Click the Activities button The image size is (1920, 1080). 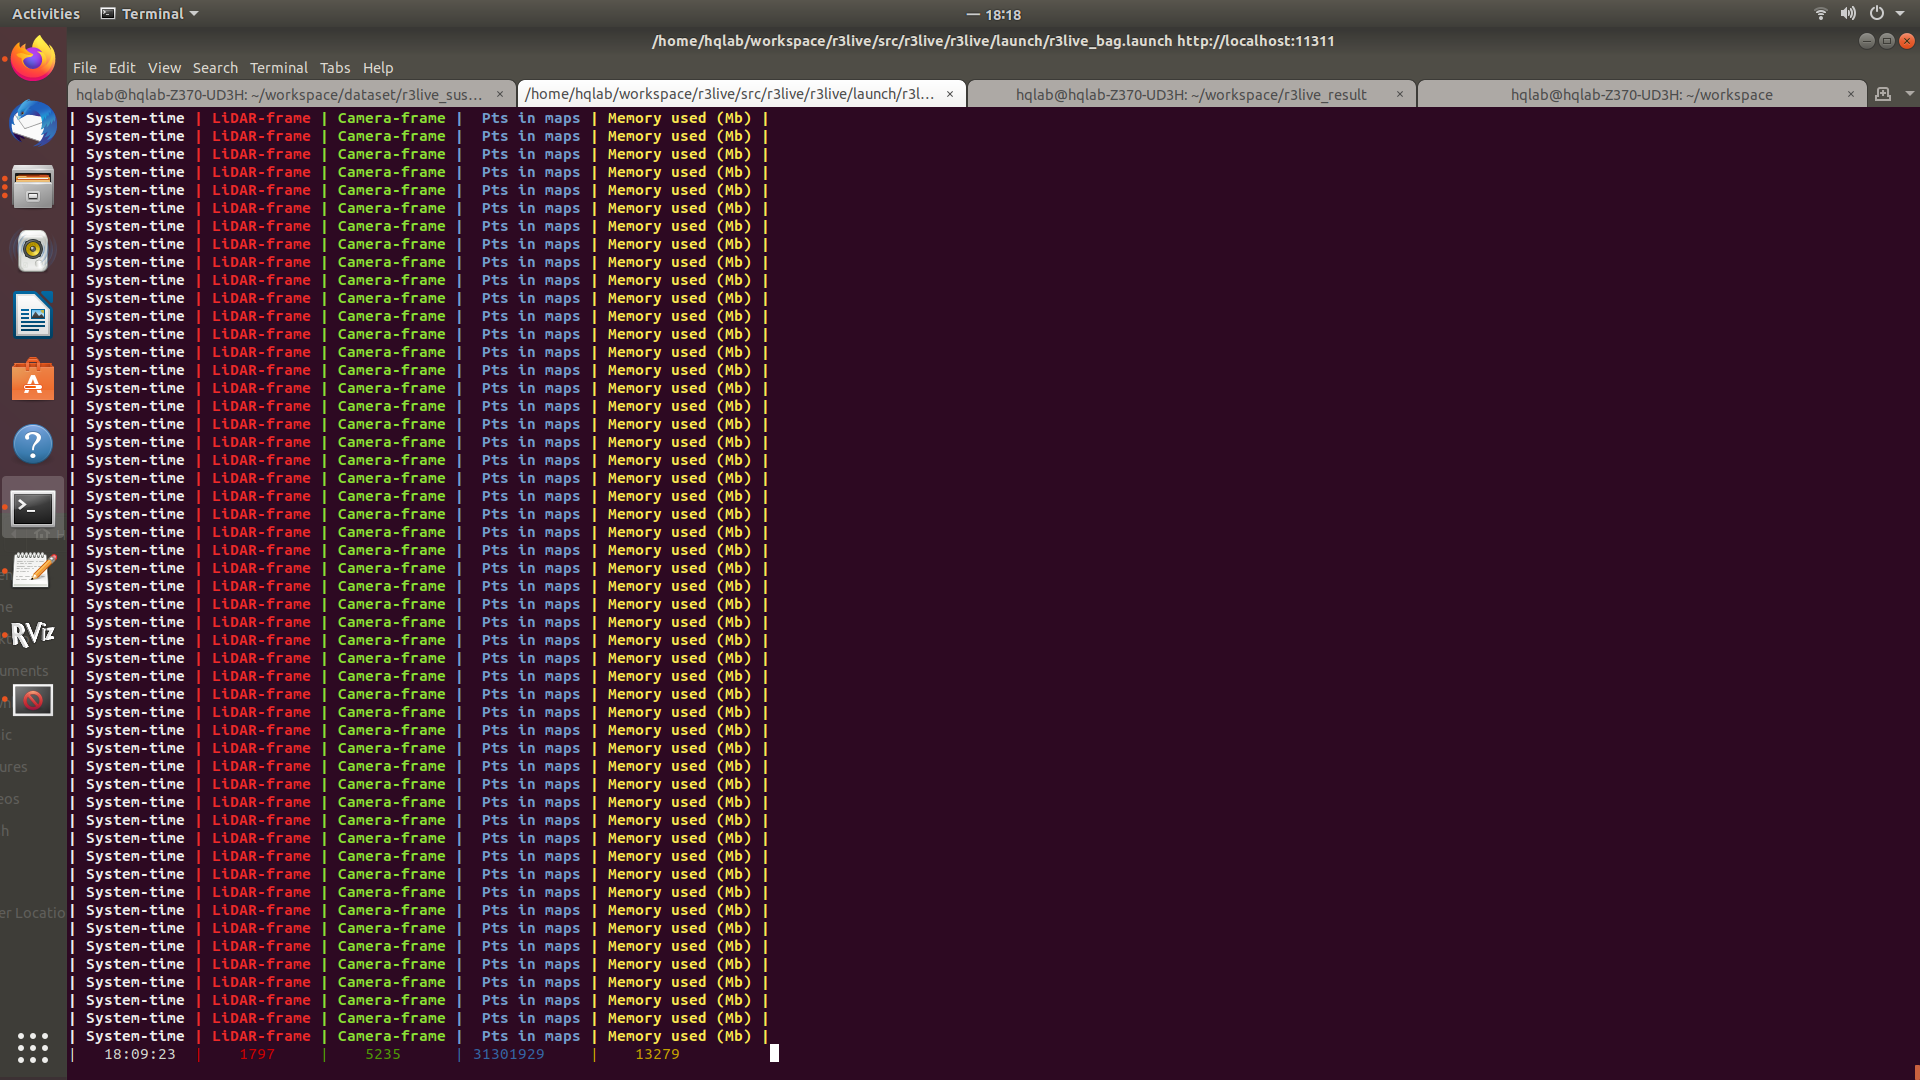46,14
